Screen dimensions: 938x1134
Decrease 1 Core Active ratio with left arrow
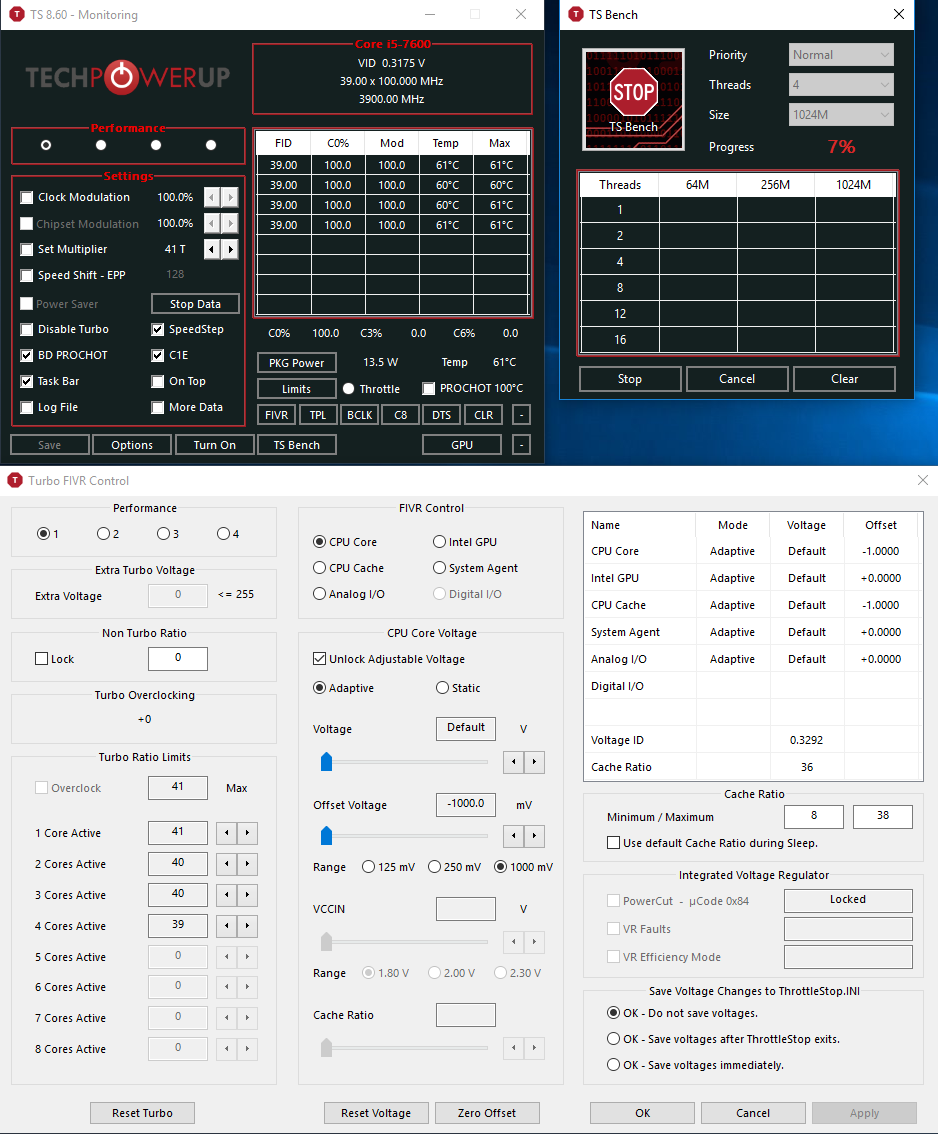[229, 833]
